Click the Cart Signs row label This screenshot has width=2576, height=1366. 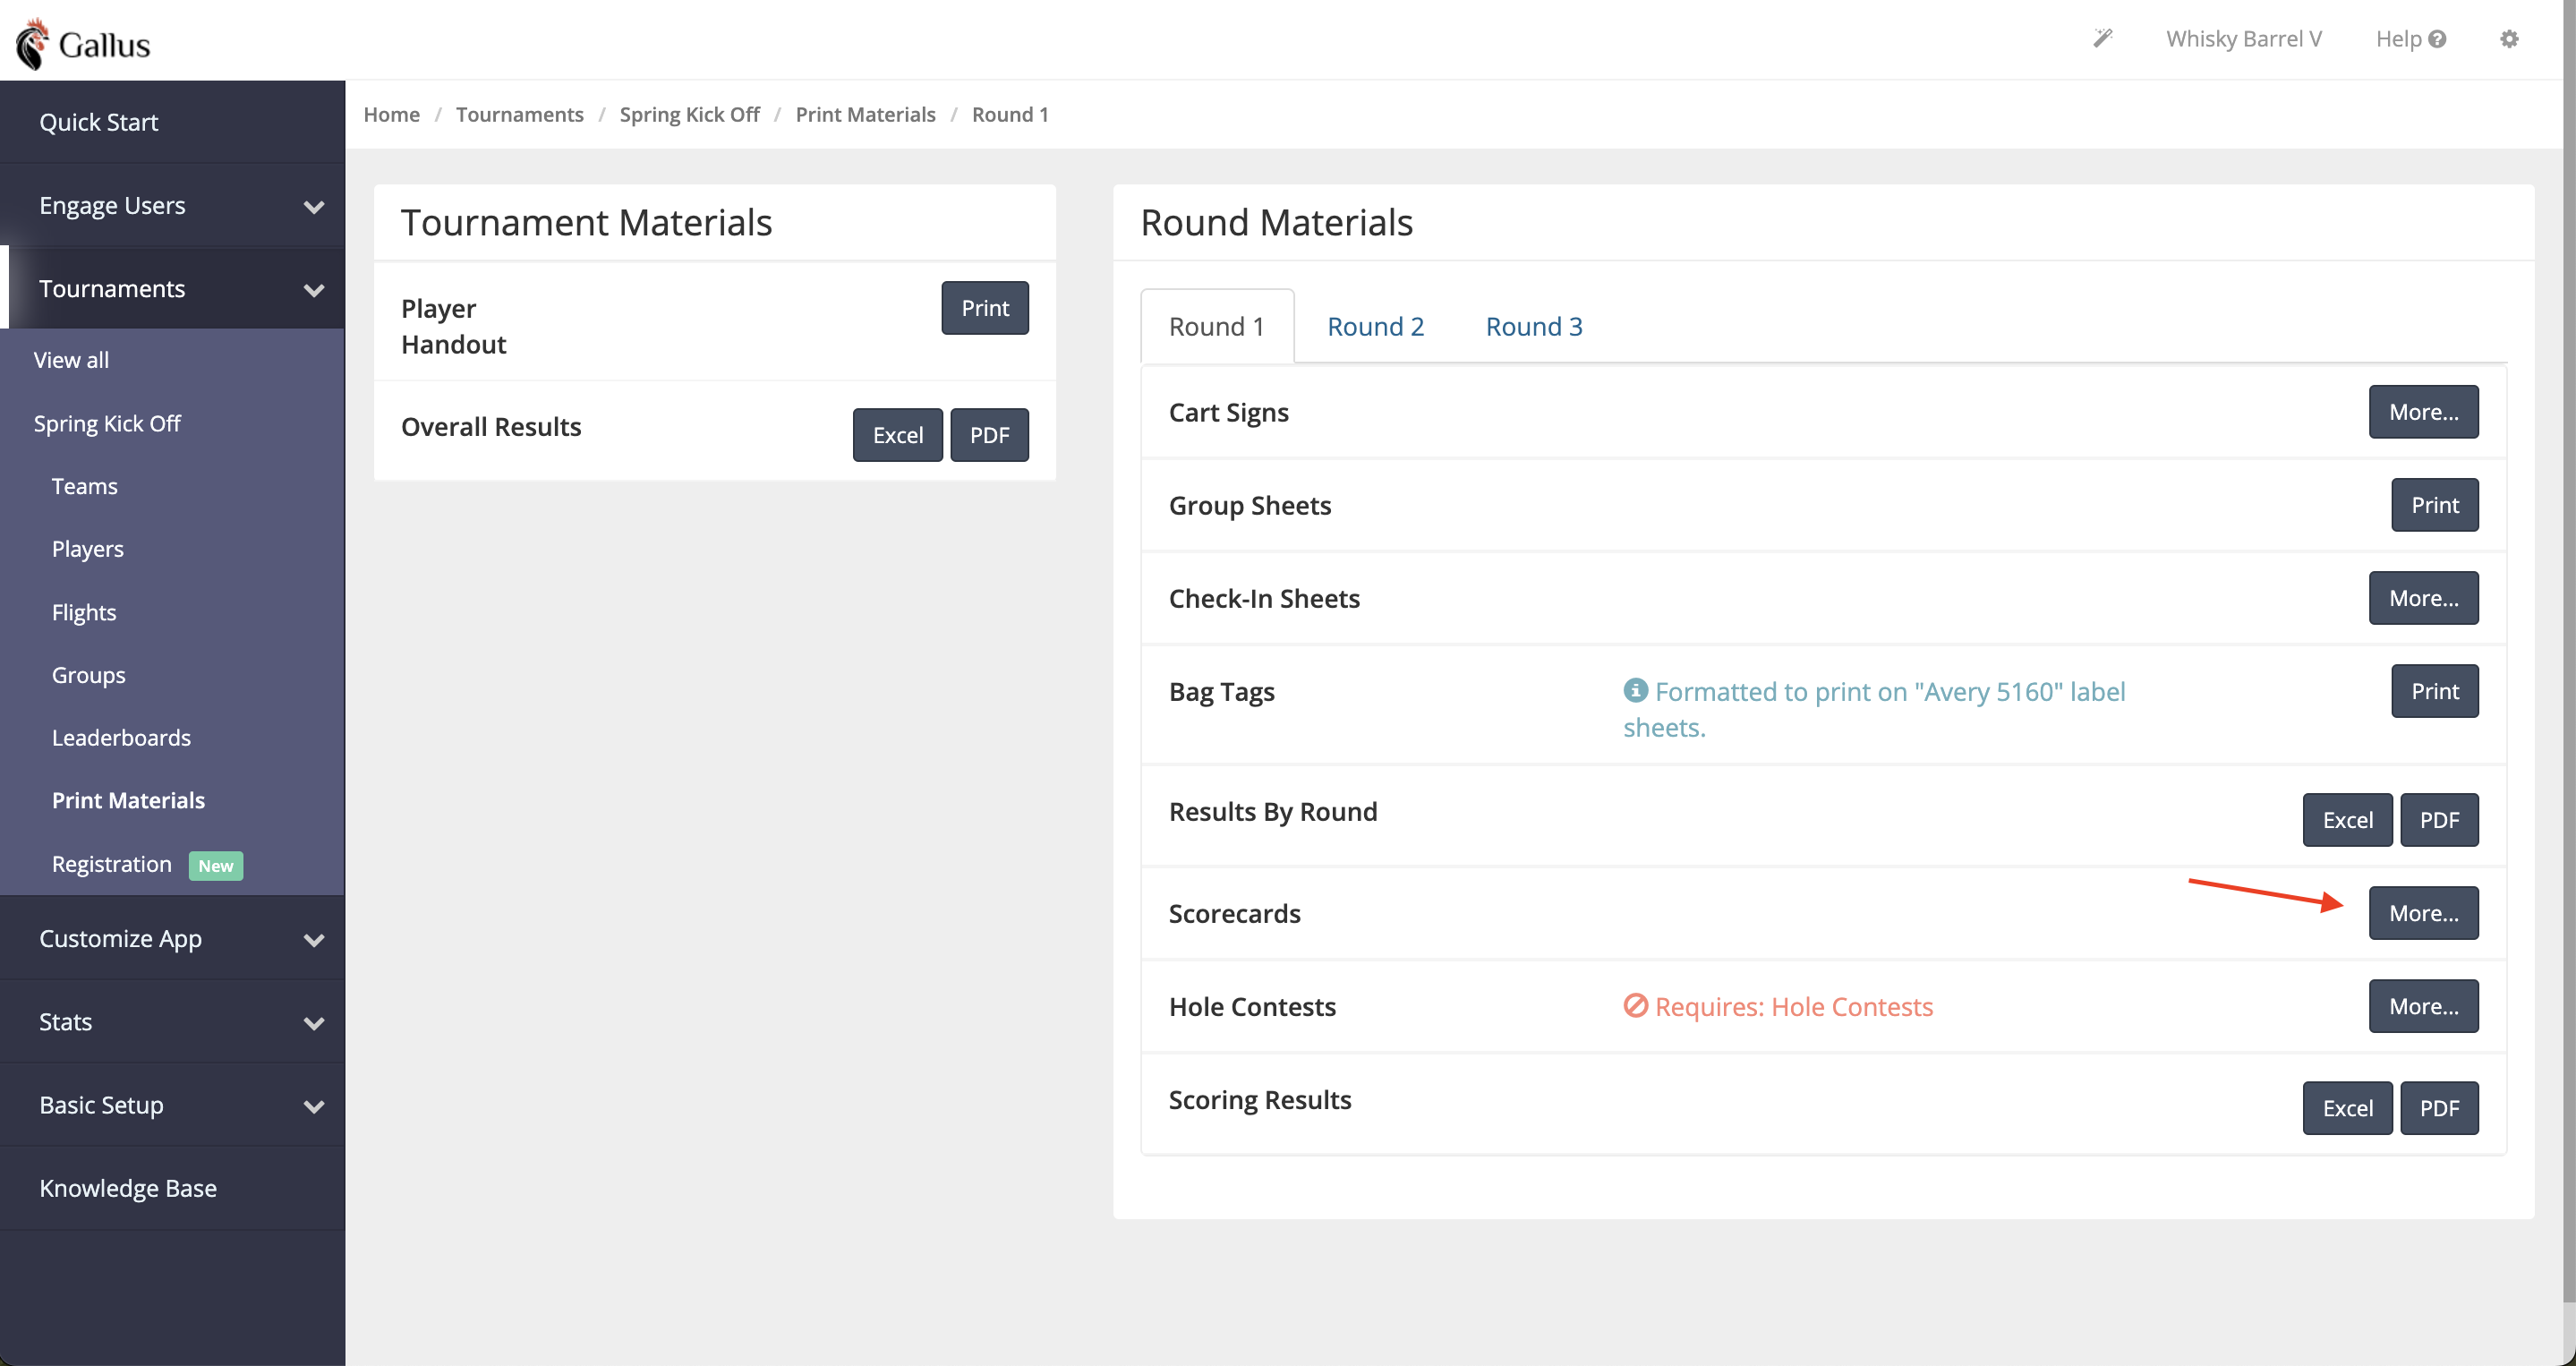click(1228, 412)
